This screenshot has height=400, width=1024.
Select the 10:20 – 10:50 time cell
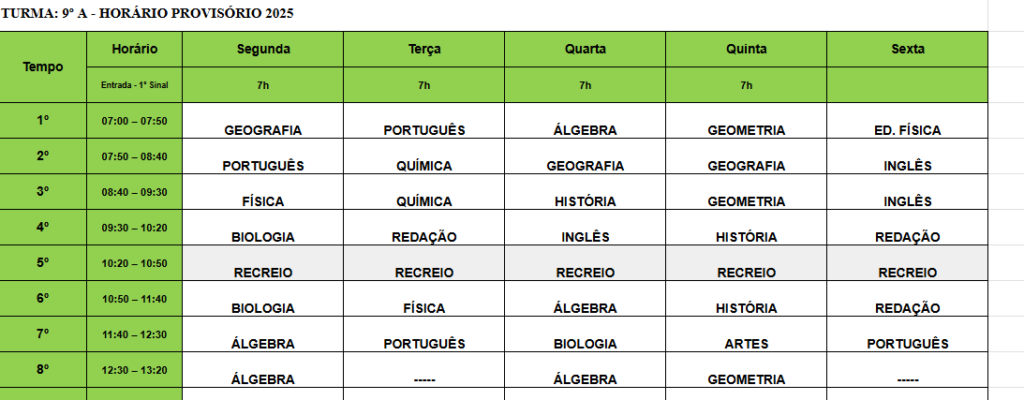(135, 263)
